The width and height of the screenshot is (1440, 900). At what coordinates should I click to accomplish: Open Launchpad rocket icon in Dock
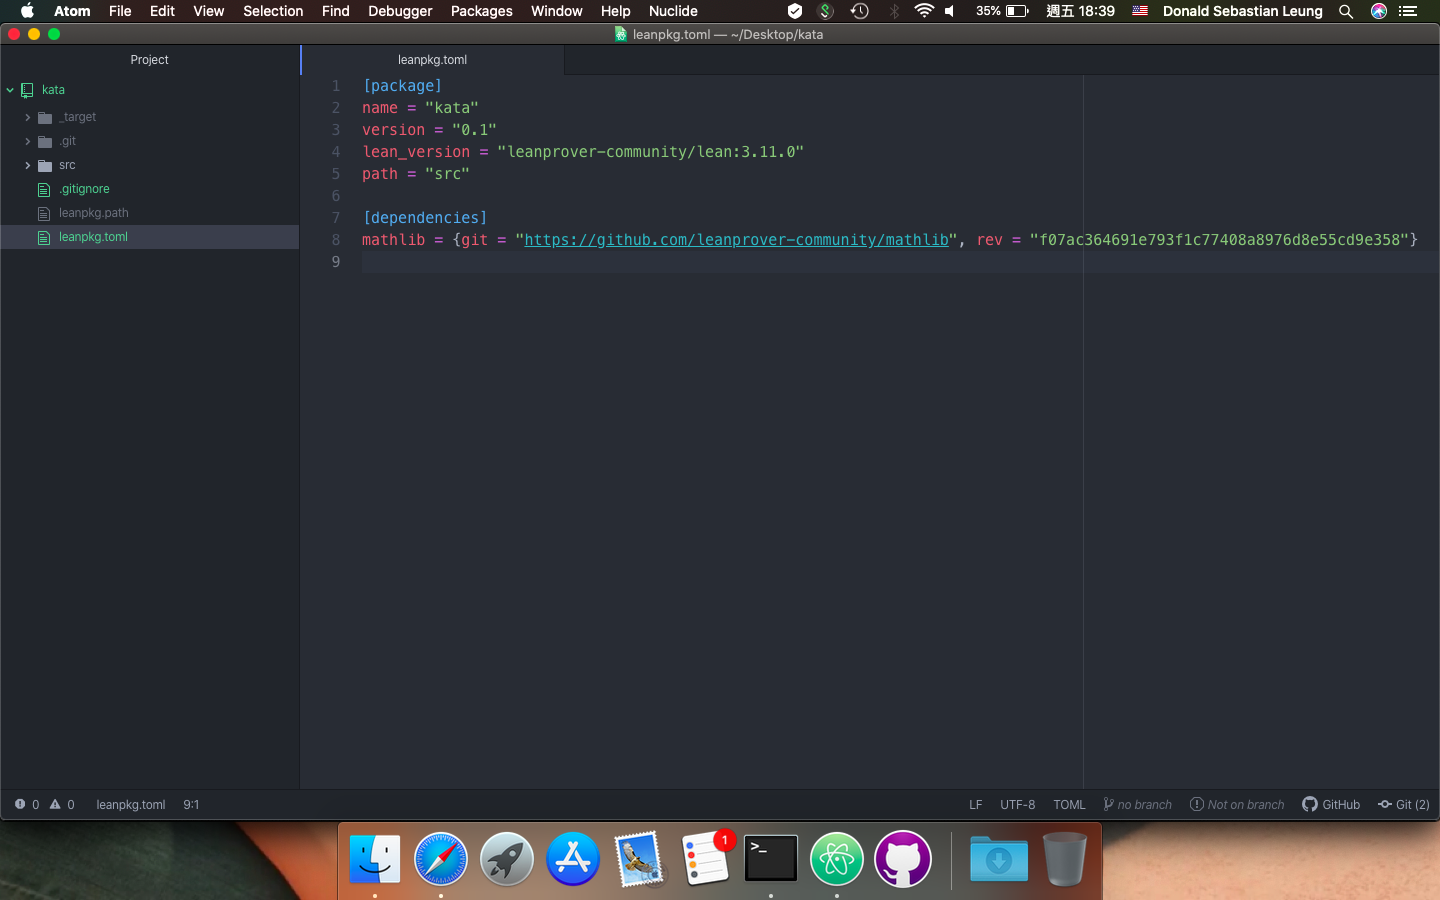coord(507,859)
